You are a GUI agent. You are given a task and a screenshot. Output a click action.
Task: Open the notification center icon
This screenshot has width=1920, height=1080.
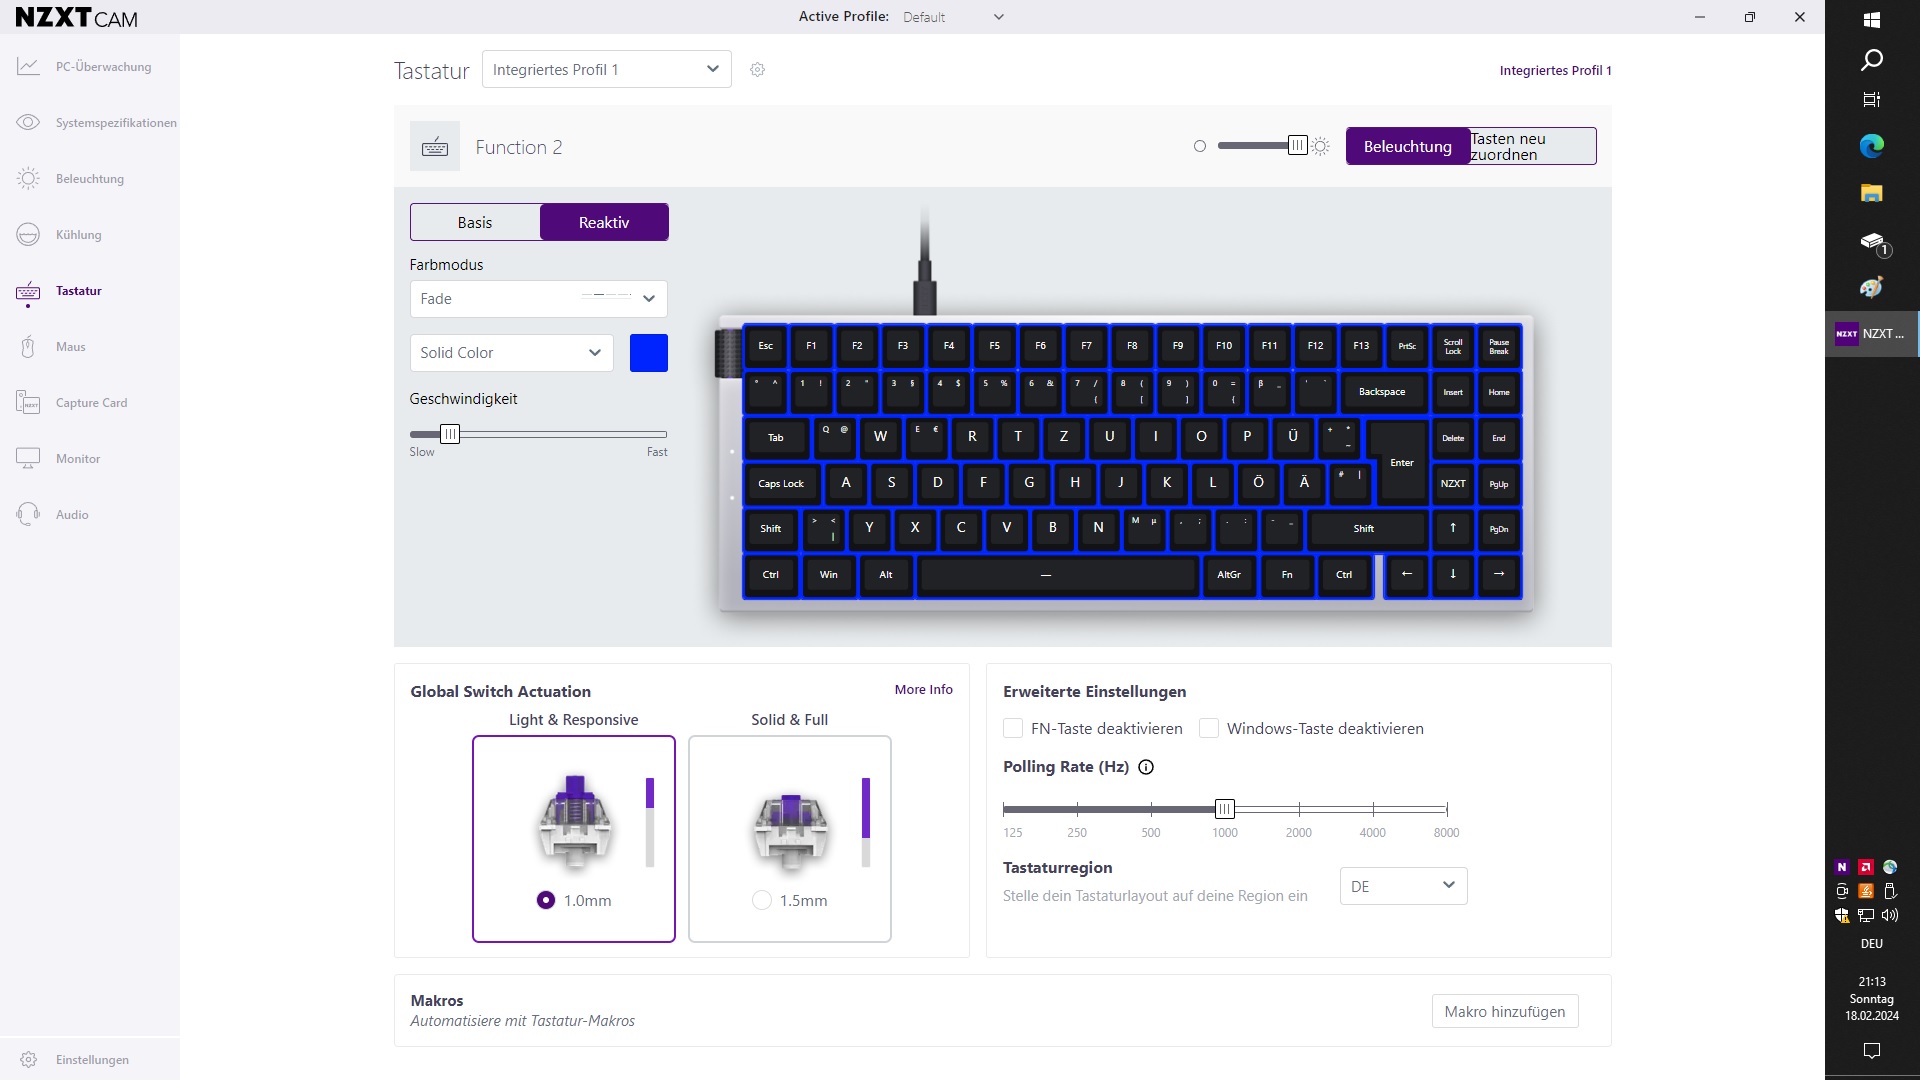(1872, 1050)
